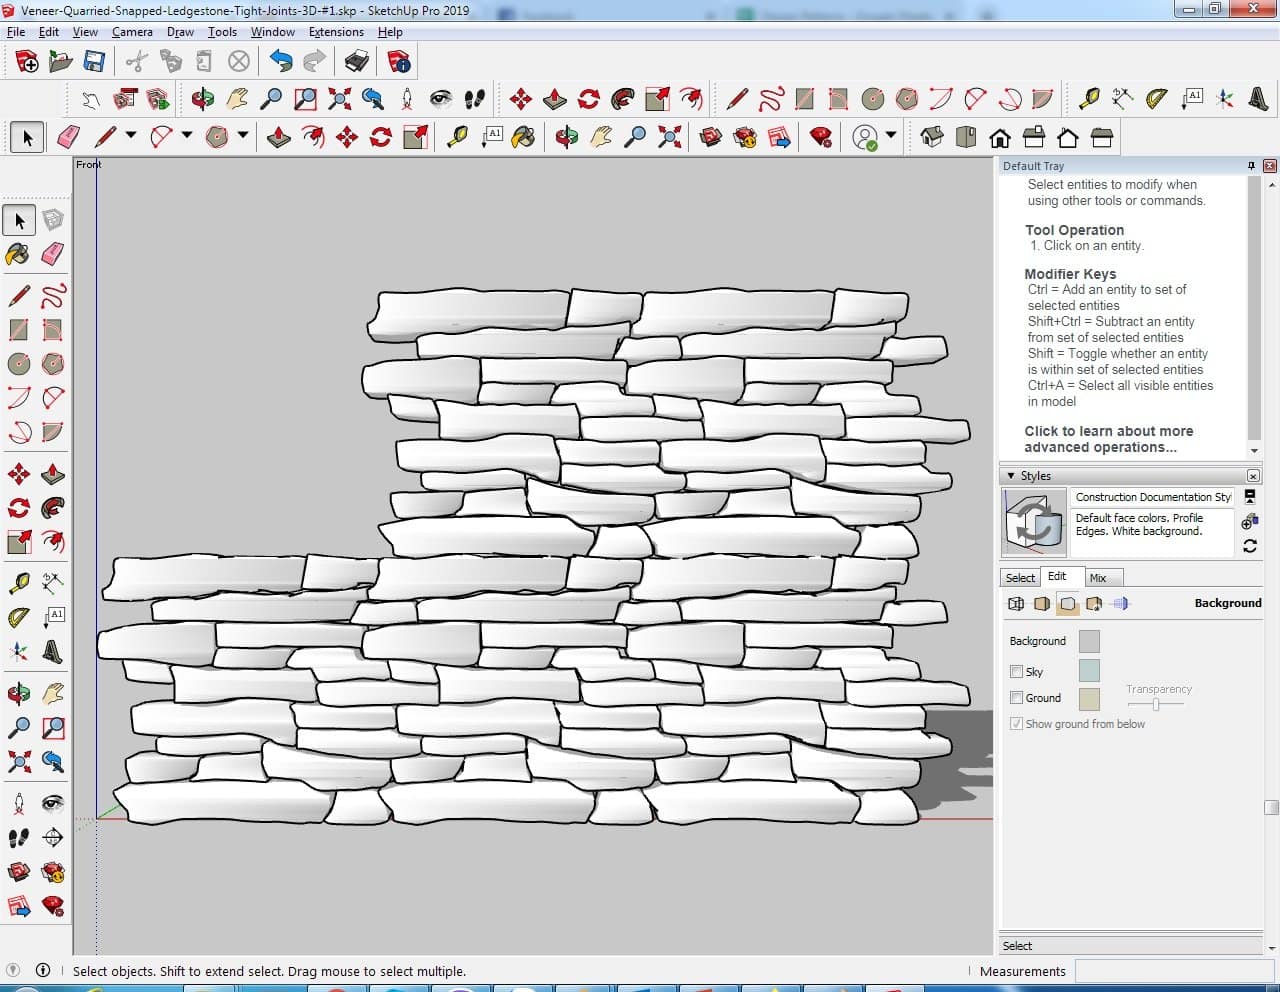Switch to the Mix tab in Styles
The width and height of the screenshot is (1280, 992).
coord(1098,578)
